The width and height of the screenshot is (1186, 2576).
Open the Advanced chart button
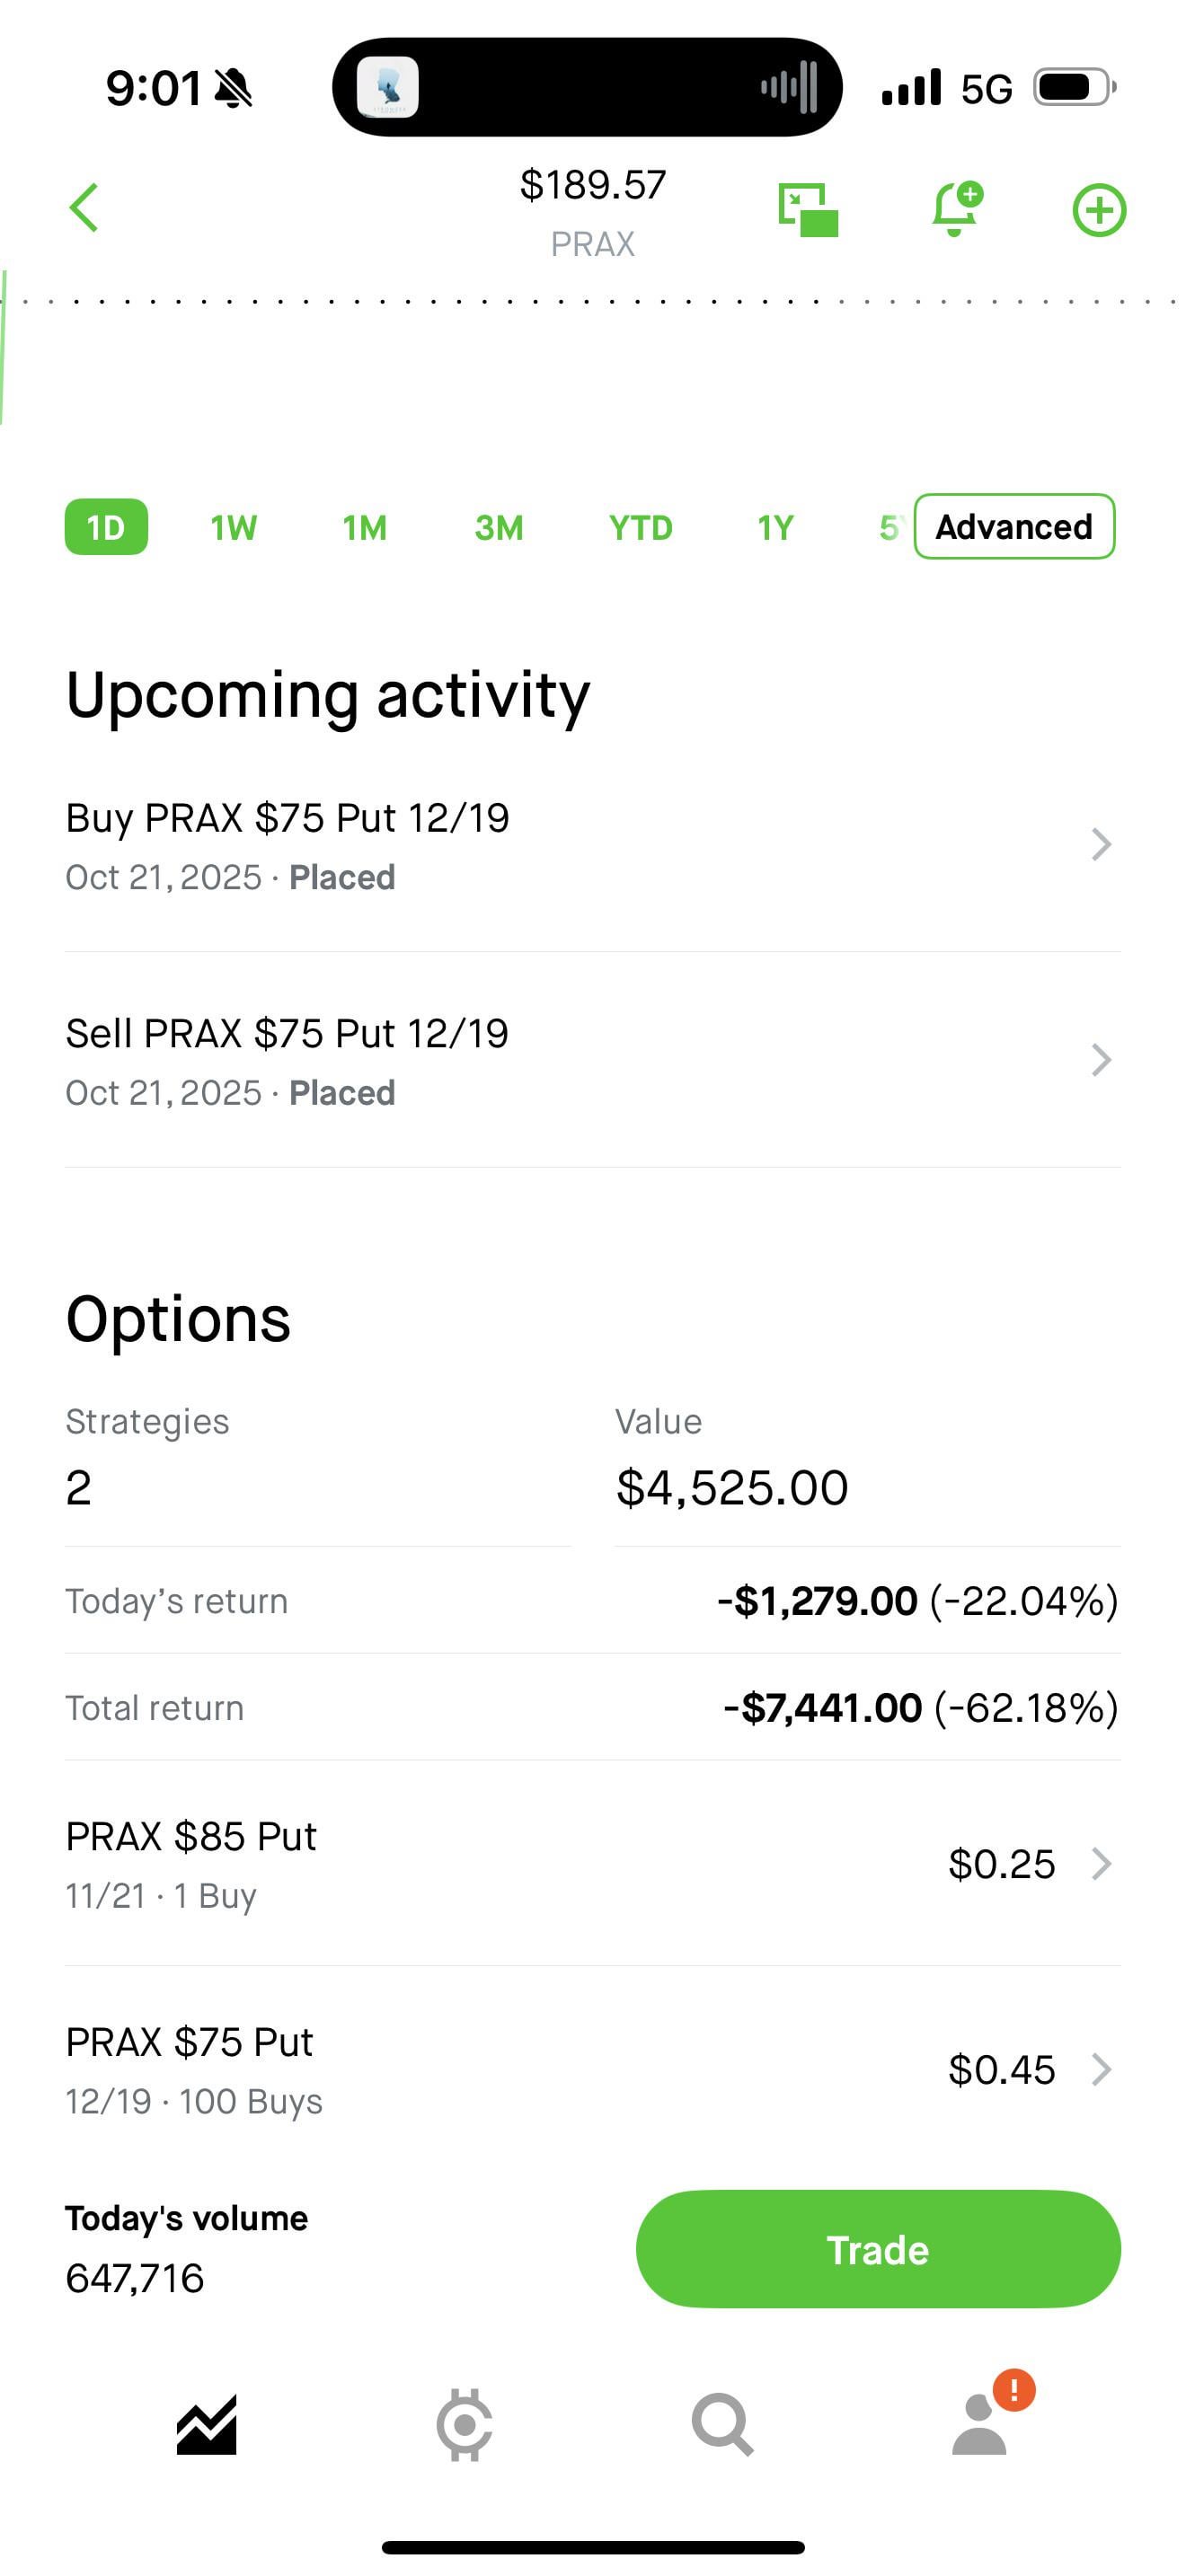tap(1014, 527)
